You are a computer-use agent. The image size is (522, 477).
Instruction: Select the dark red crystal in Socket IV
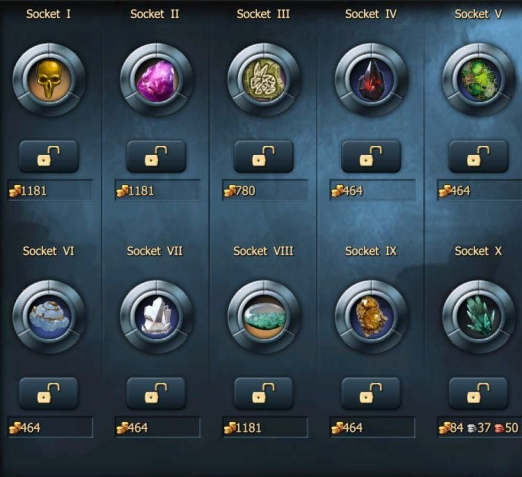tap(371, 80)
